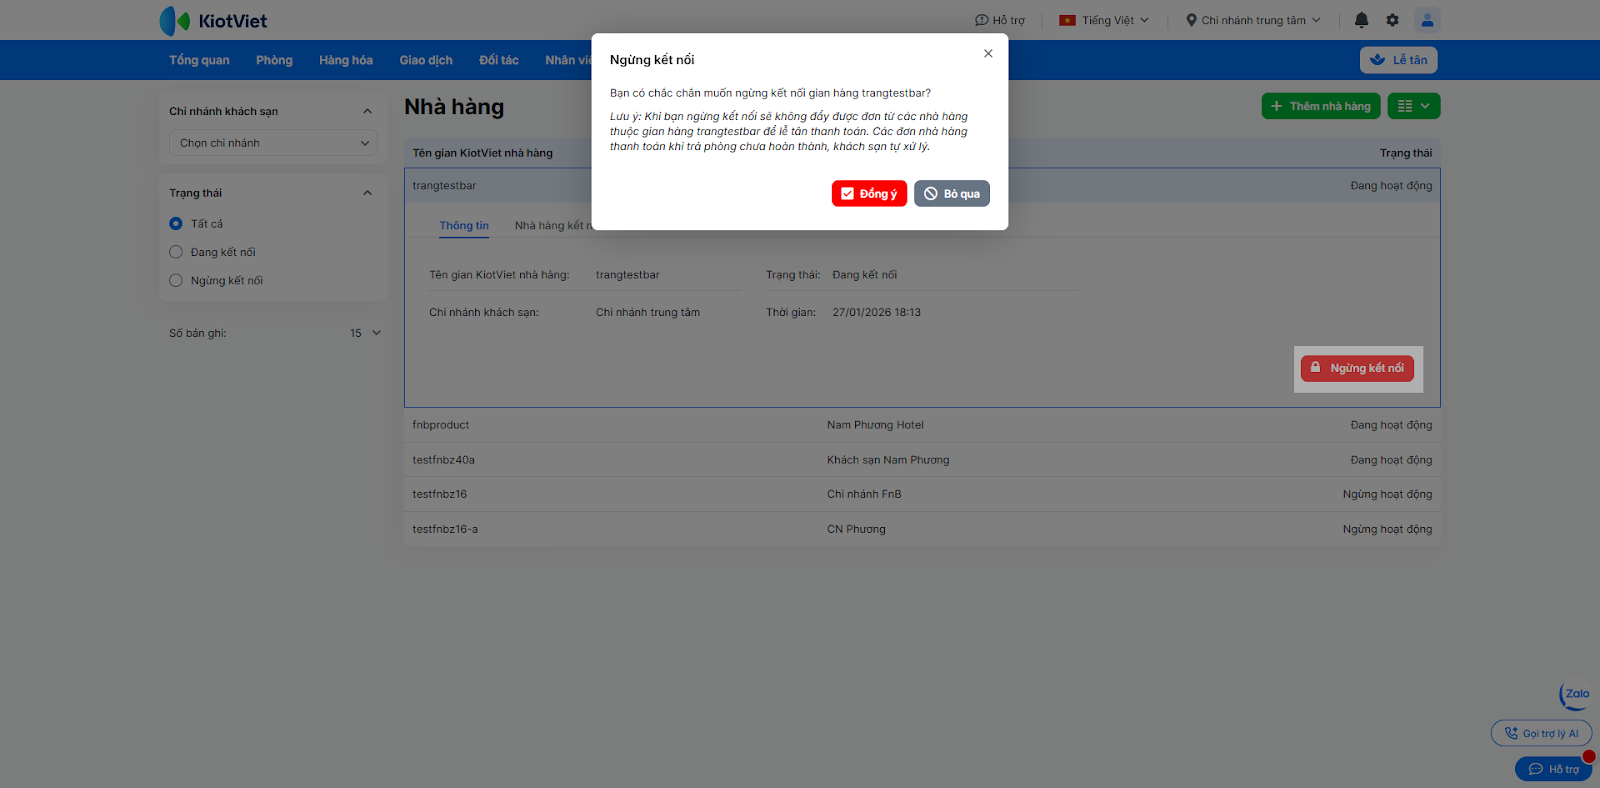Click the Zalo chat icon
This screenshot has width=1600, height=788.
click(1575, 695)
